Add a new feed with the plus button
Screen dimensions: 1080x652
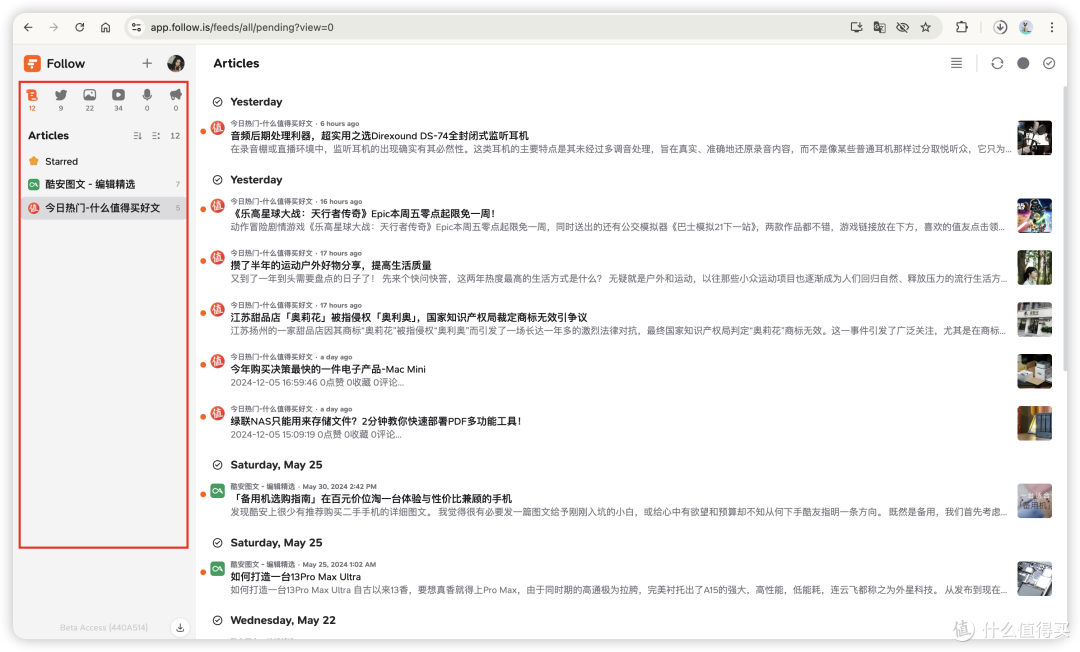(147, 63)
